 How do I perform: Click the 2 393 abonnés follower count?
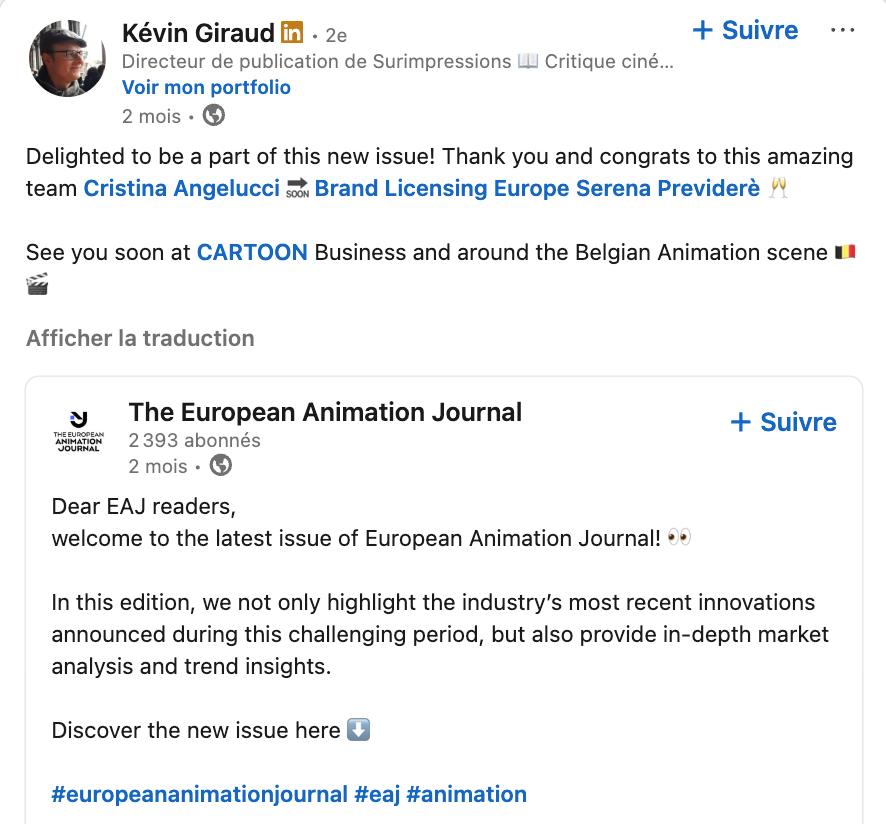[194, 440]
